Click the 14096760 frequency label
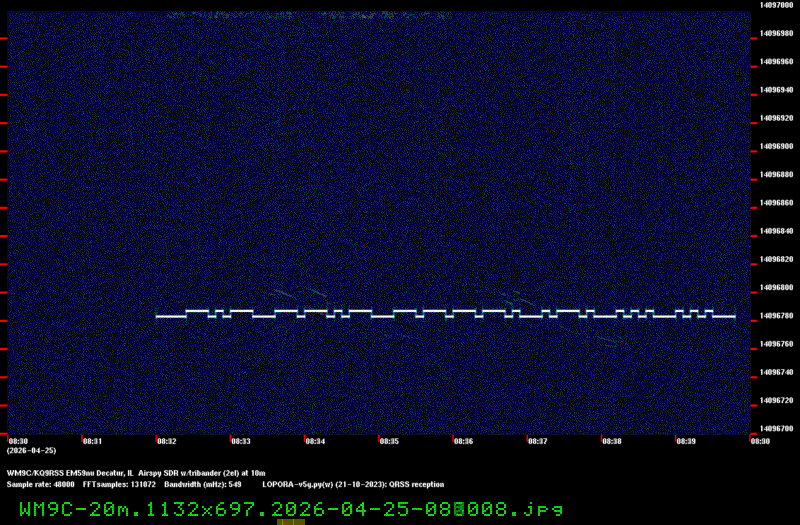This screenshot has height=525, width=800. pyautogui.click(x=777, y=344)
